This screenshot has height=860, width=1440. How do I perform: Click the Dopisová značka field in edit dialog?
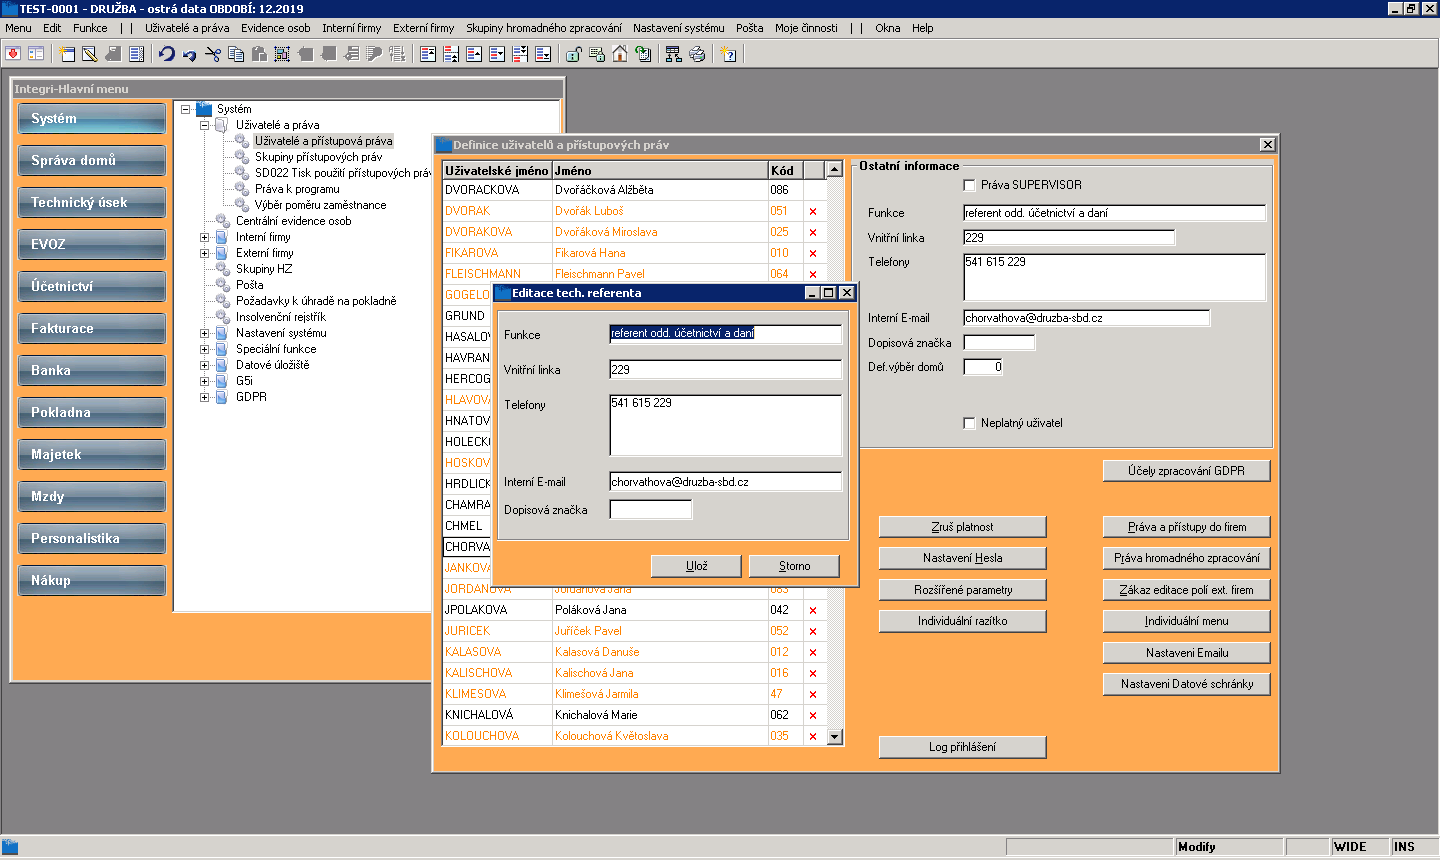tap(650, 510)
